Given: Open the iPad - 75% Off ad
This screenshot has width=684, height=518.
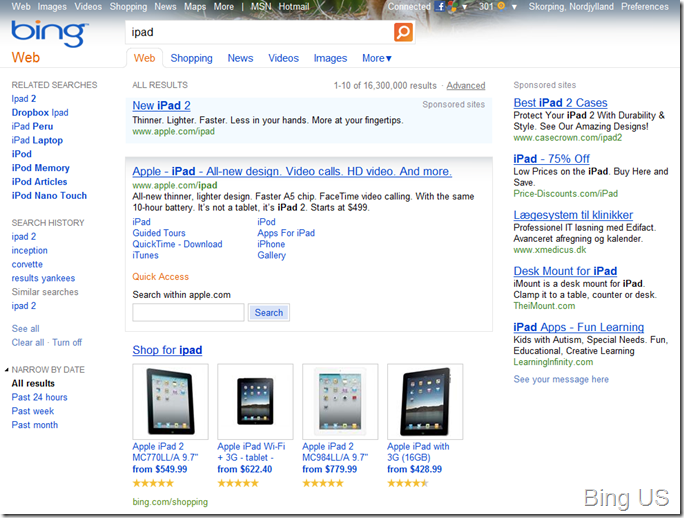Looking at the screenshot, I should 551,159.
